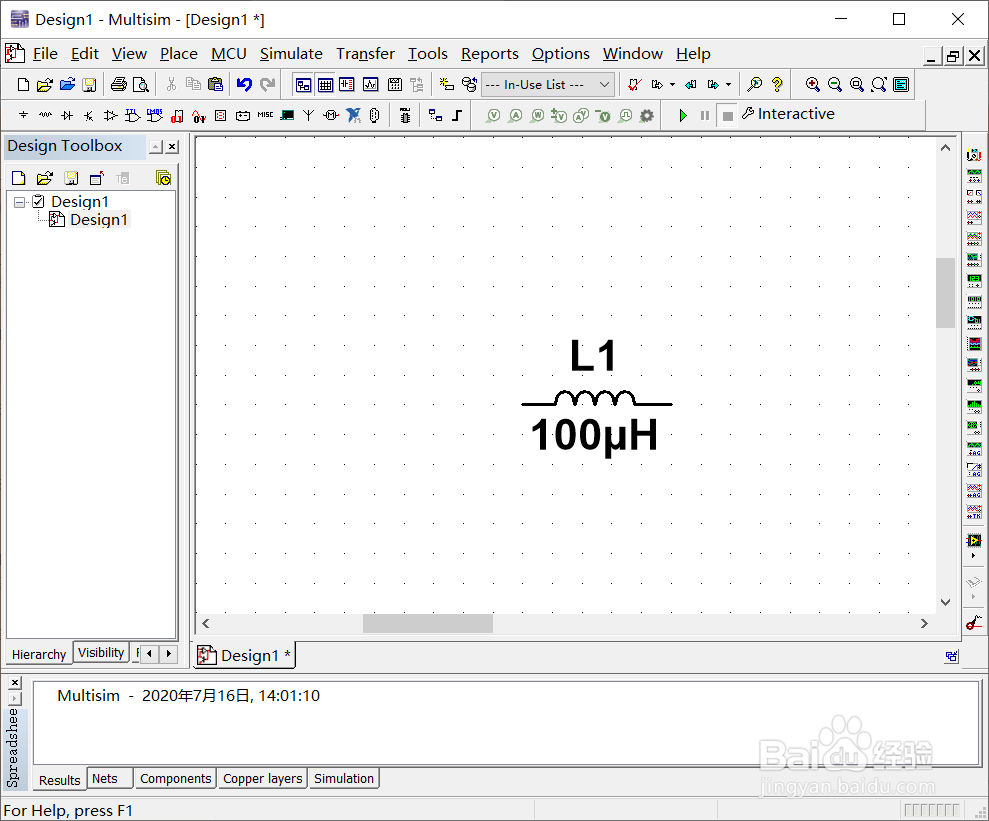The image size is (989, 821).
Task: Toggle the Design Toolbox view button
Action: point(303,84)
